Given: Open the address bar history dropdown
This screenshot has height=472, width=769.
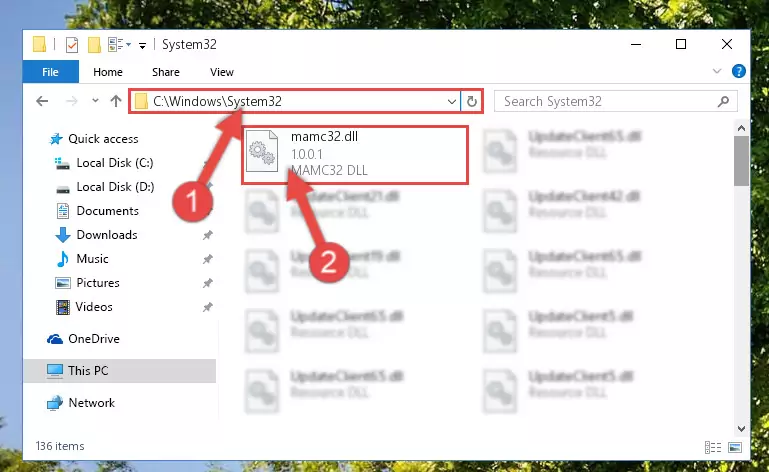Looking at the screenshot, I should [x=452, y=102].
